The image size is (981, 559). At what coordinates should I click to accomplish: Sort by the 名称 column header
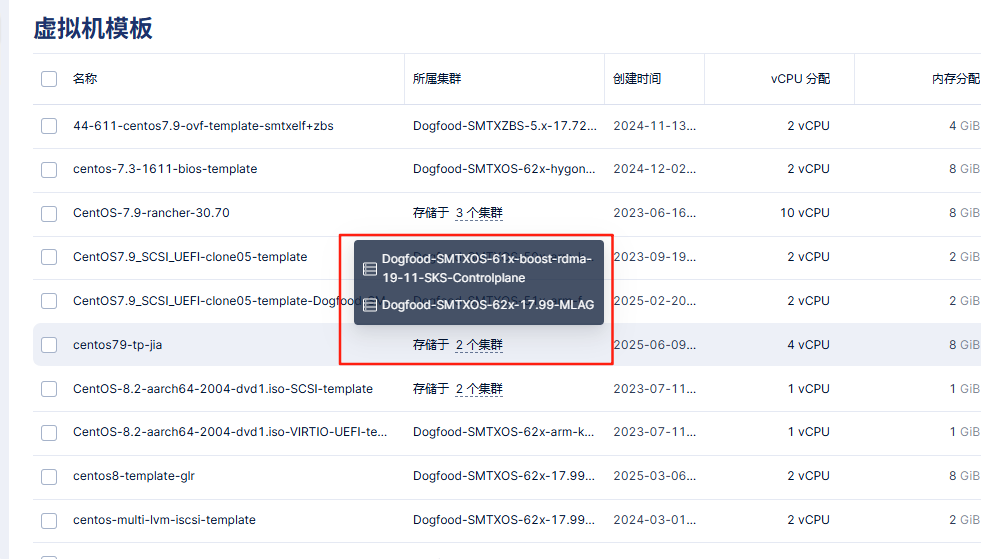coord(85,79)
